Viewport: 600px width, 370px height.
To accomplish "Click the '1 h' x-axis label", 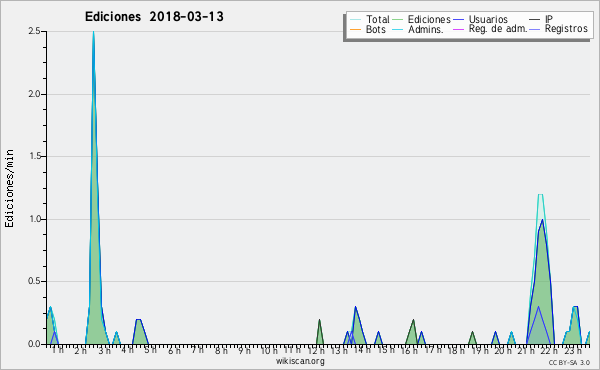I will tap(57, 350).
